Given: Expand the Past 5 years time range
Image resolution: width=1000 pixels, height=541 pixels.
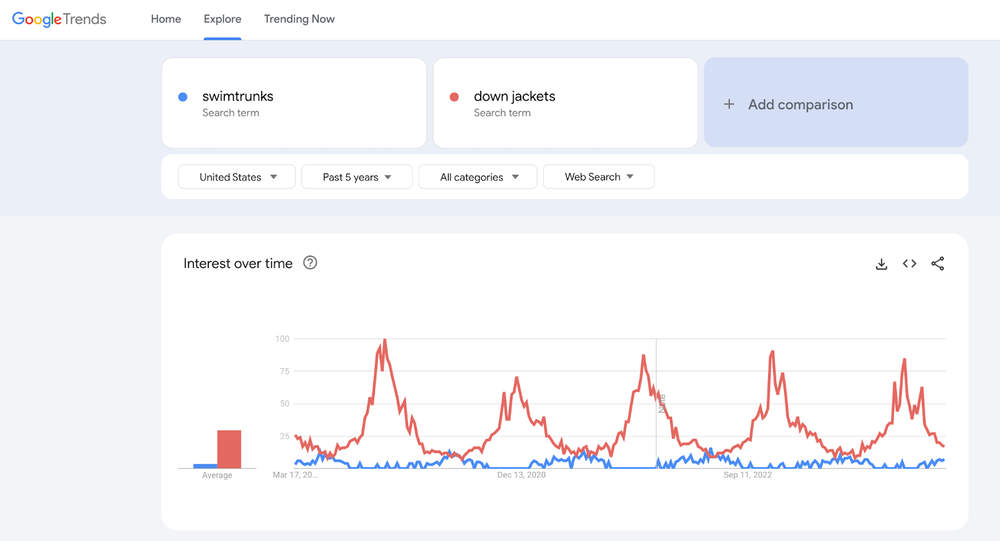Looking at the screenshot, I should click(x=356, y=177).
